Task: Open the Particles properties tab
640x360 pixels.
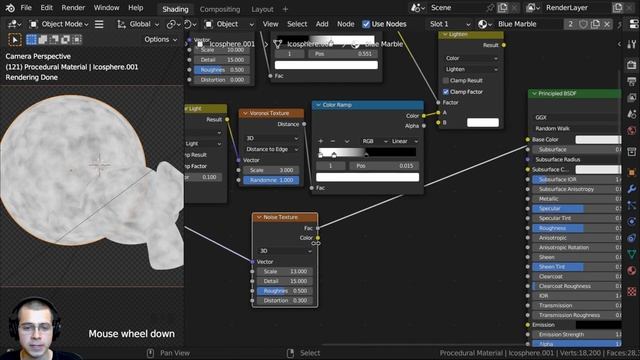Action: coord(631,205)
